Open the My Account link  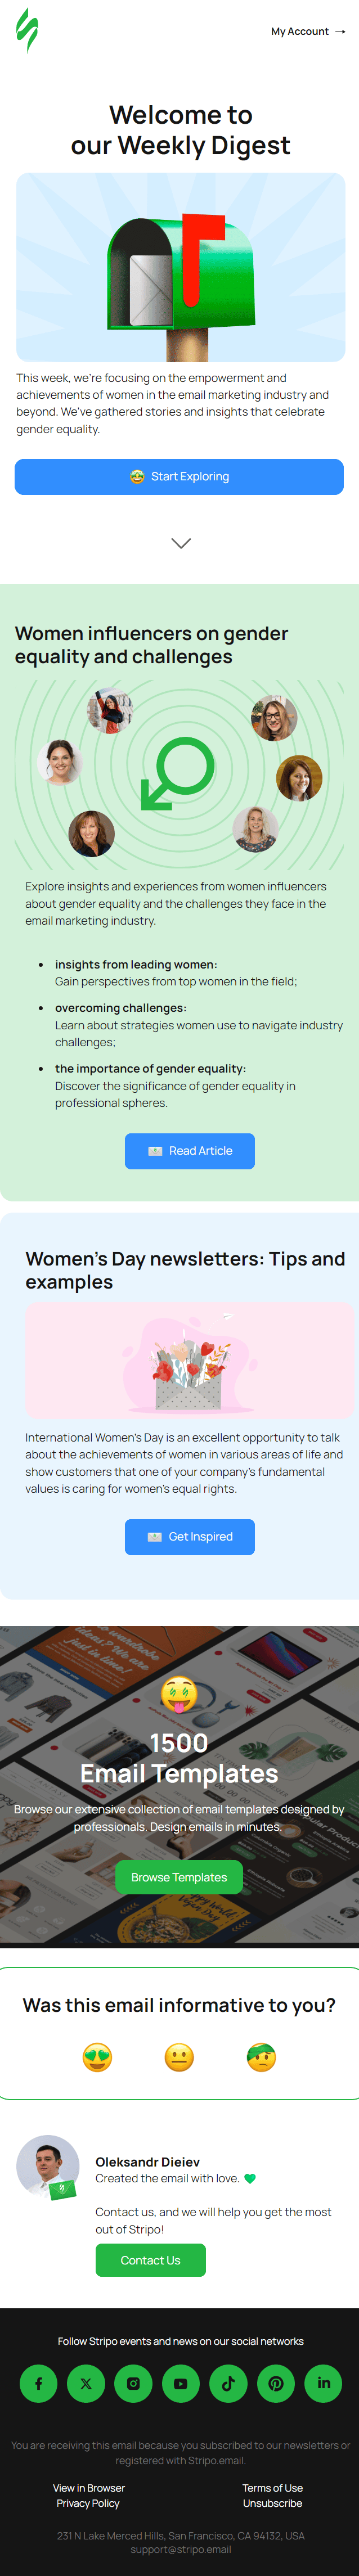click(308, 32)
